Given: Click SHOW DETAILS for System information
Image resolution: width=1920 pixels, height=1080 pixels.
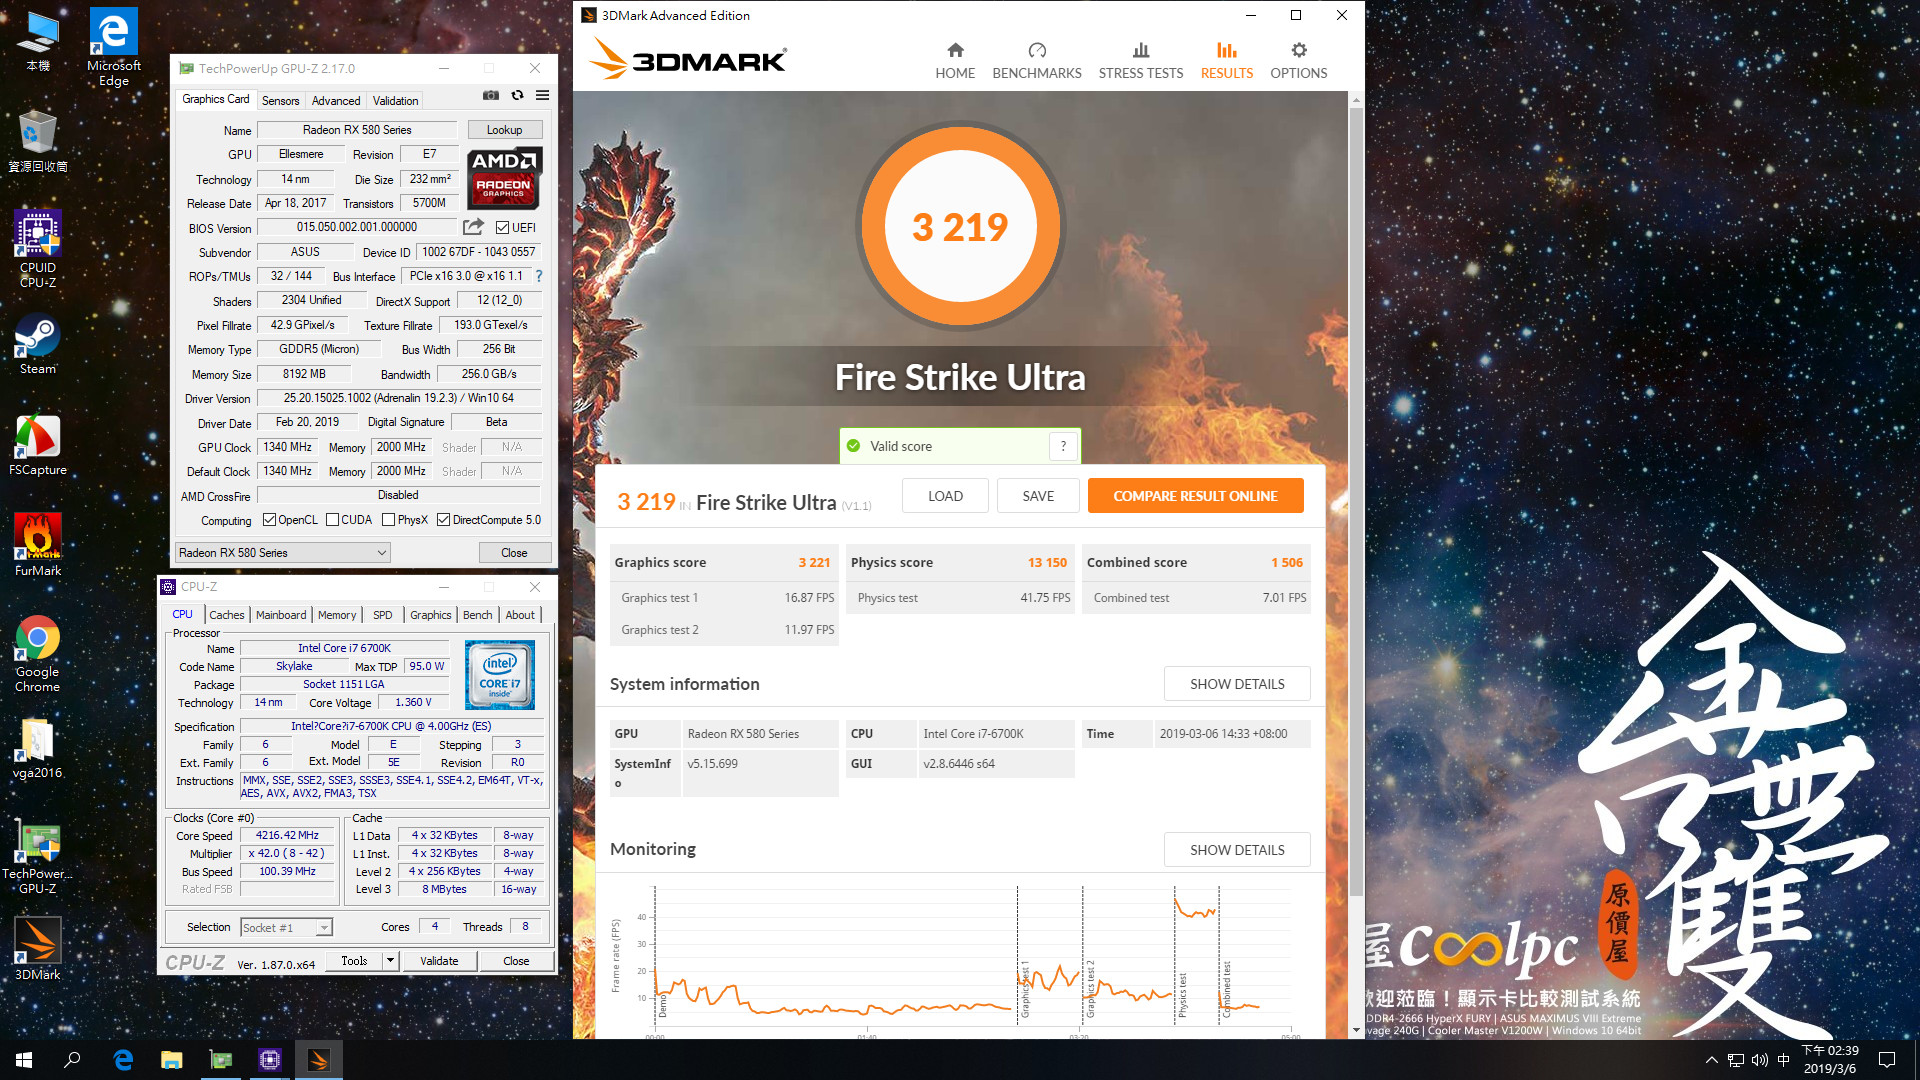Looking at the screenshot, I should coord(1237,684).
